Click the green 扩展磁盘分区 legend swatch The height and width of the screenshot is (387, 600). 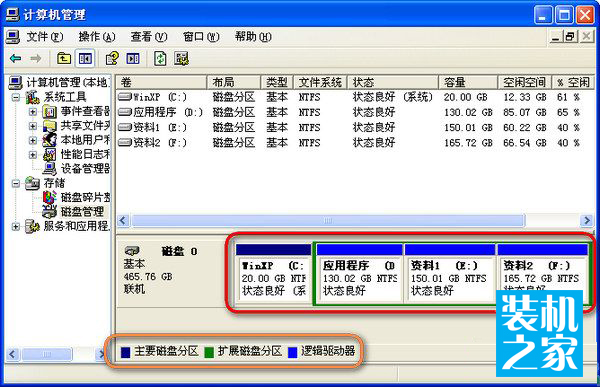point(209,352)
